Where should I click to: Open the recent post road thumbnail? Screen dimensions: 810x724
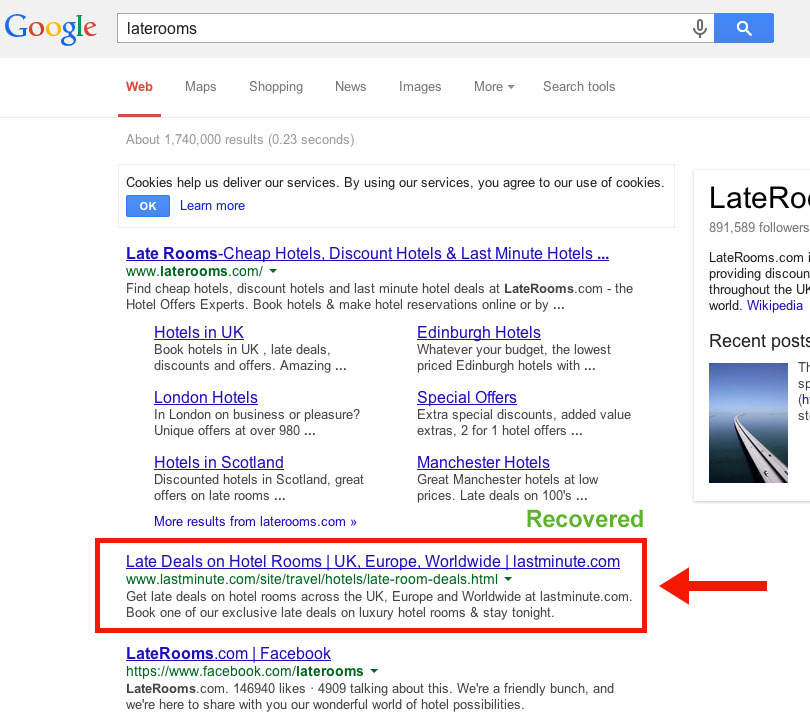pyautogui.click(x=748, y=423)
